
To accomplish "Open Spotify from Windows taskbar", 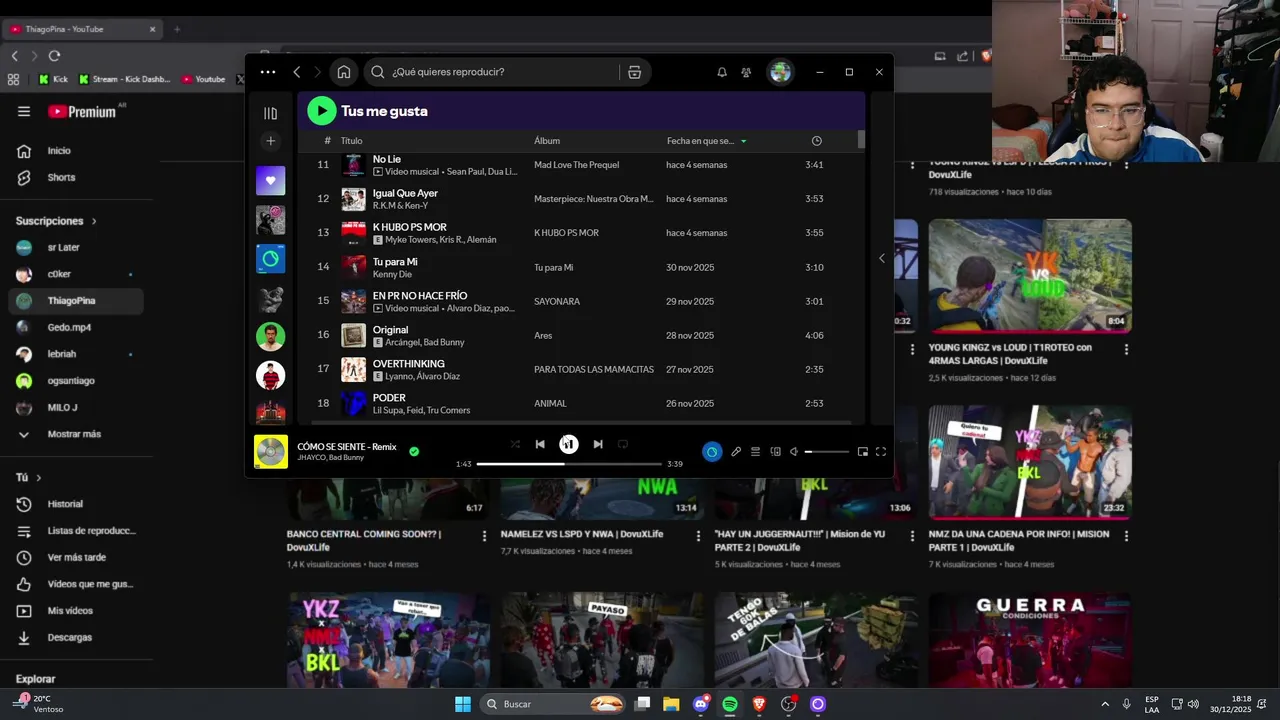I will tap(730, 704).
